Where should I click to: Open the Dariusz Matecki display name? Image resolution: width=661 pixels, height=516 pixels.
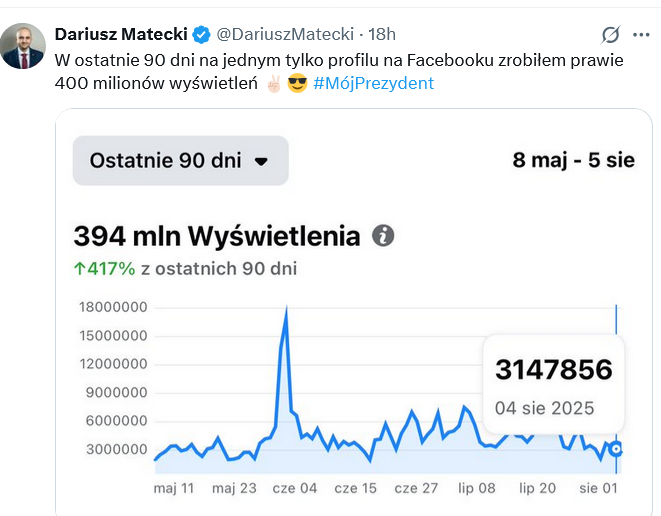[121, 35]
